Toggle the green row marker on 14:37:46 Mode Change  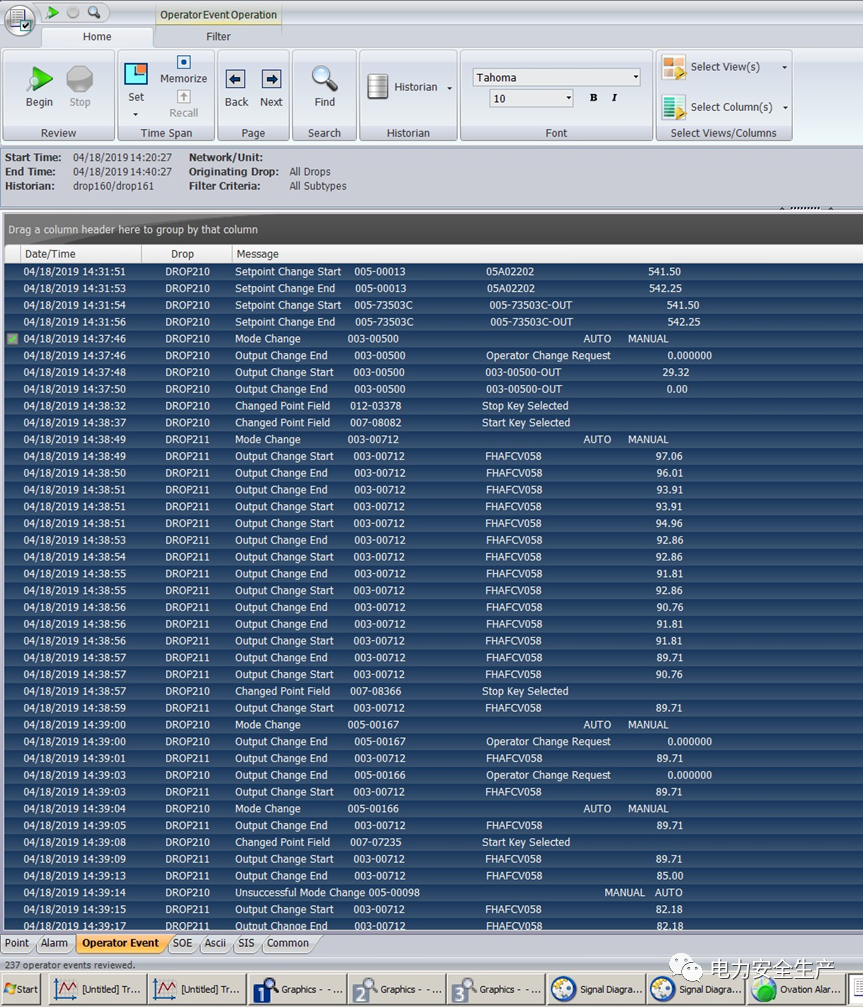coord(12,339)
